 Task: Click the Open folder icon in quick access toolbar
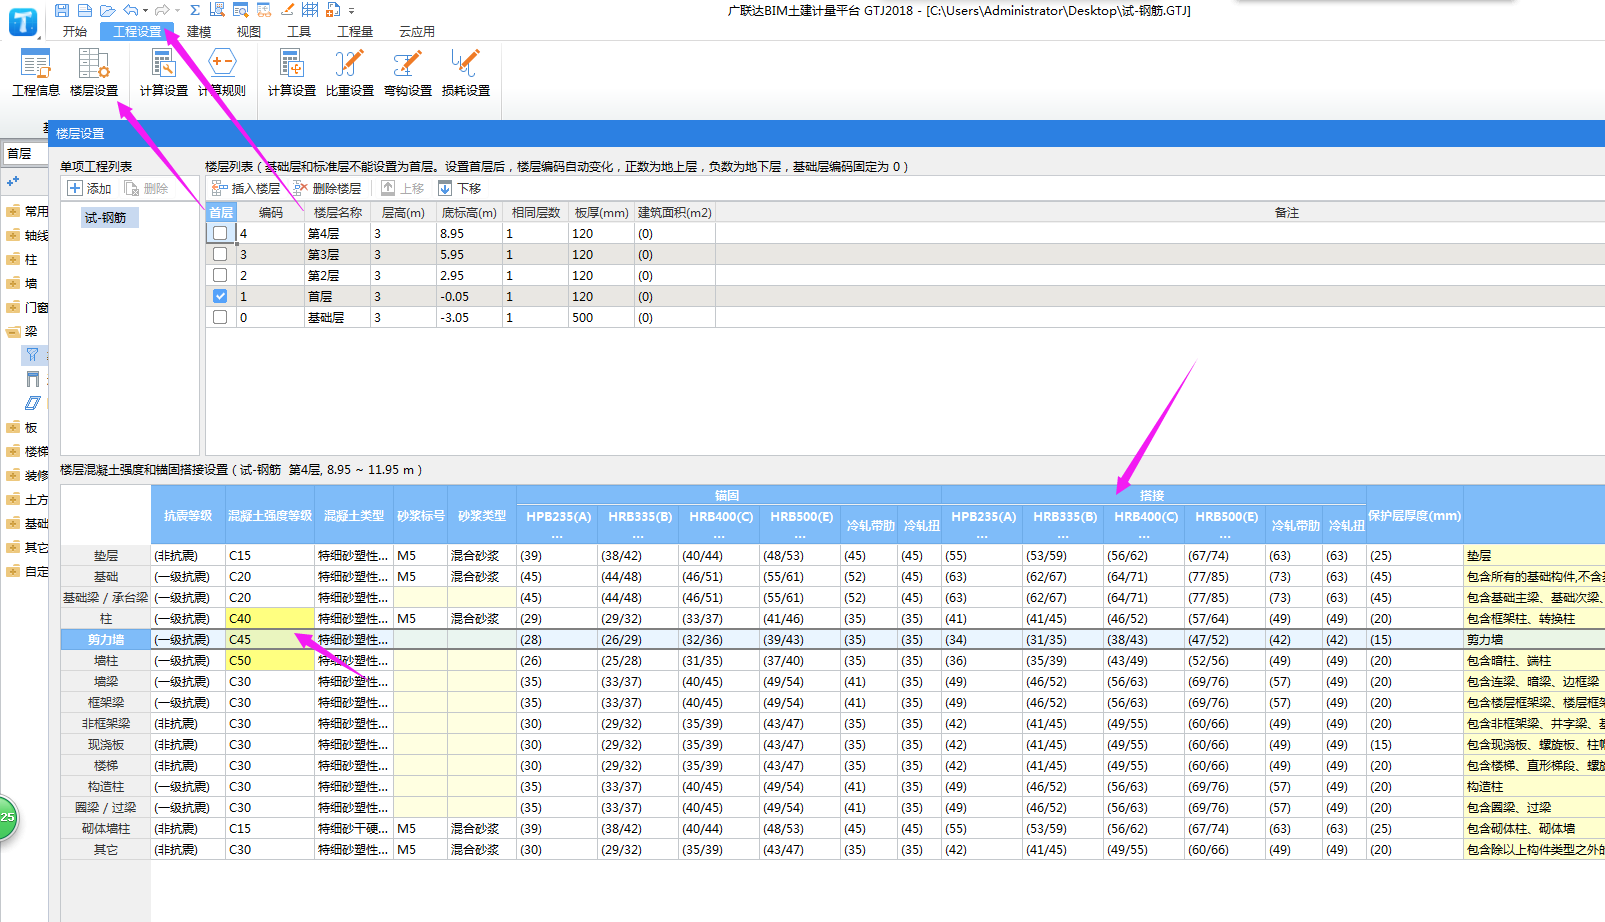point(107,10)
